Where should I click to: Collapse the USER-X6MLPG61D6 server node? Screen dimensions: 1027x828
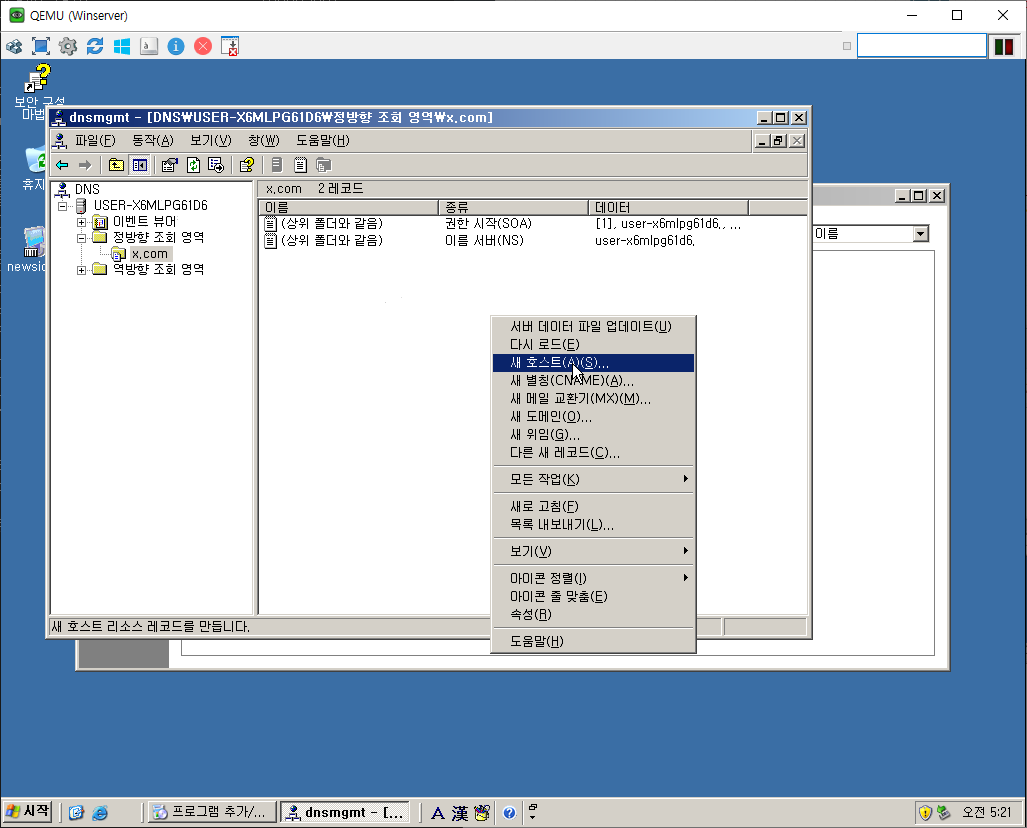point(63,206)
